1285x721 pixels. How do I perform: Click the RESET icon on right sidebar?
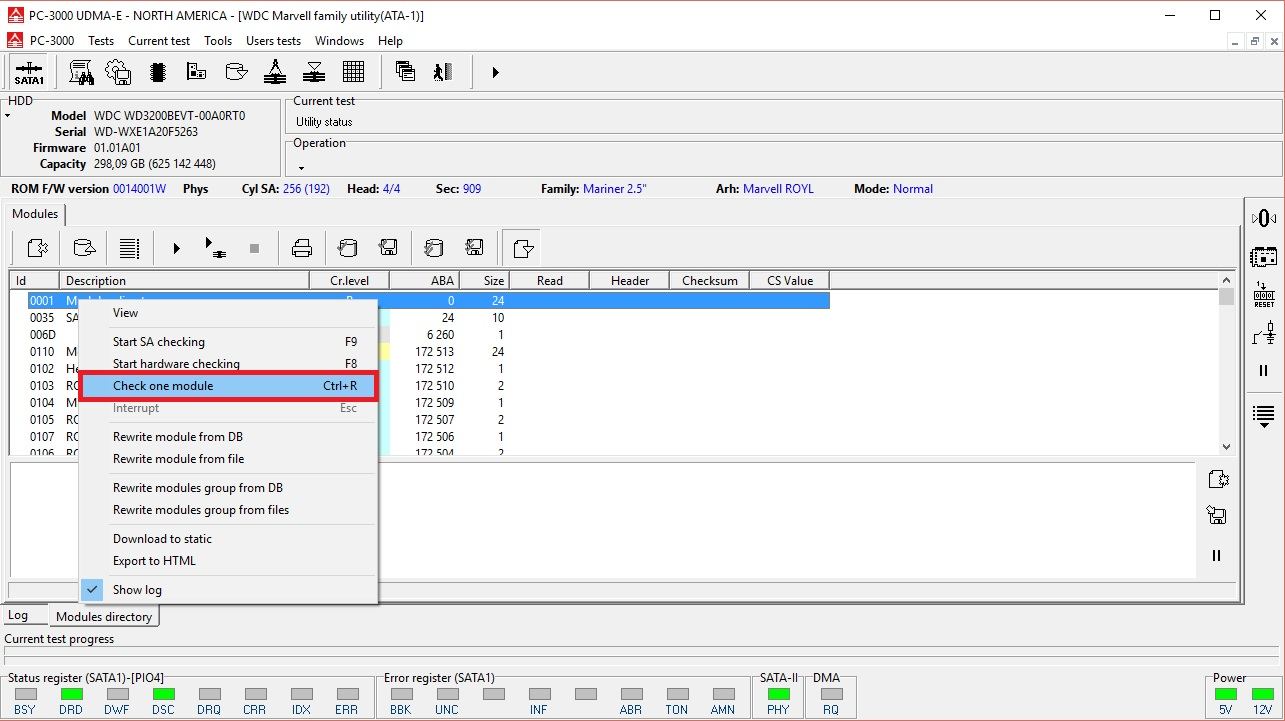coord(1264,295)
